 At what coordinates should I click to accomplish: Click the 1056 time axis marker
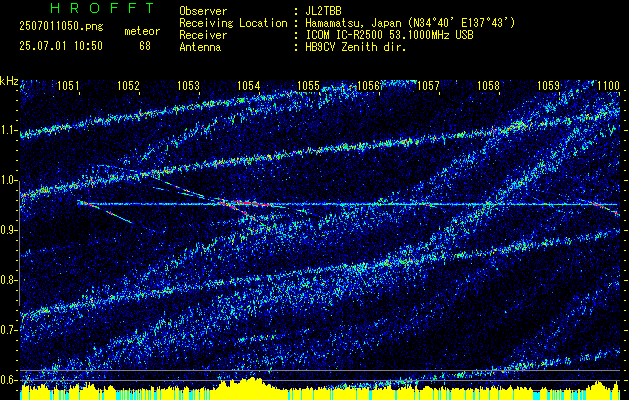click(x=368, y=85)
